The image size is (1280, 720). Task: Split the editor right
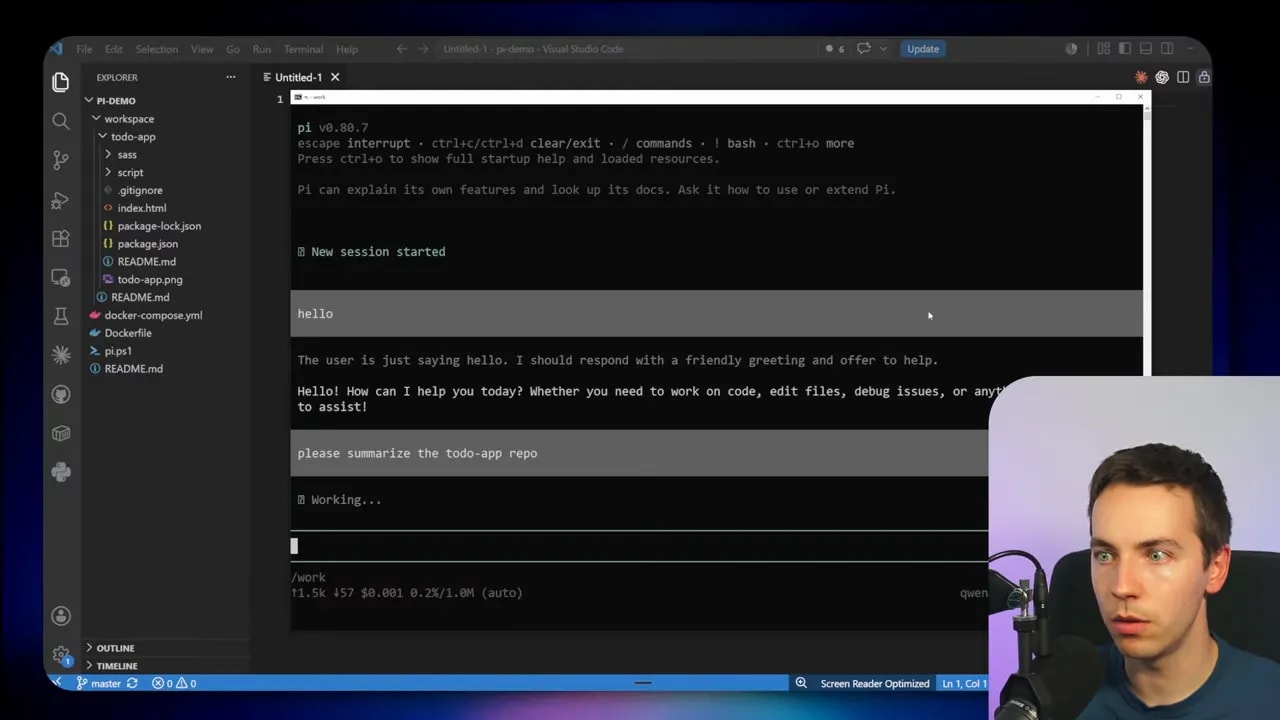pyautogui.click(x=1183, y=77)
